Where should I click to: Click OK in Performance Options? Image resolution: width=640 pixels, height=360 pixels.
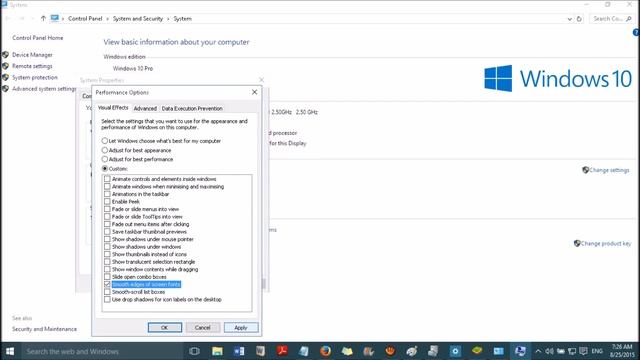(x=165, y=327)
